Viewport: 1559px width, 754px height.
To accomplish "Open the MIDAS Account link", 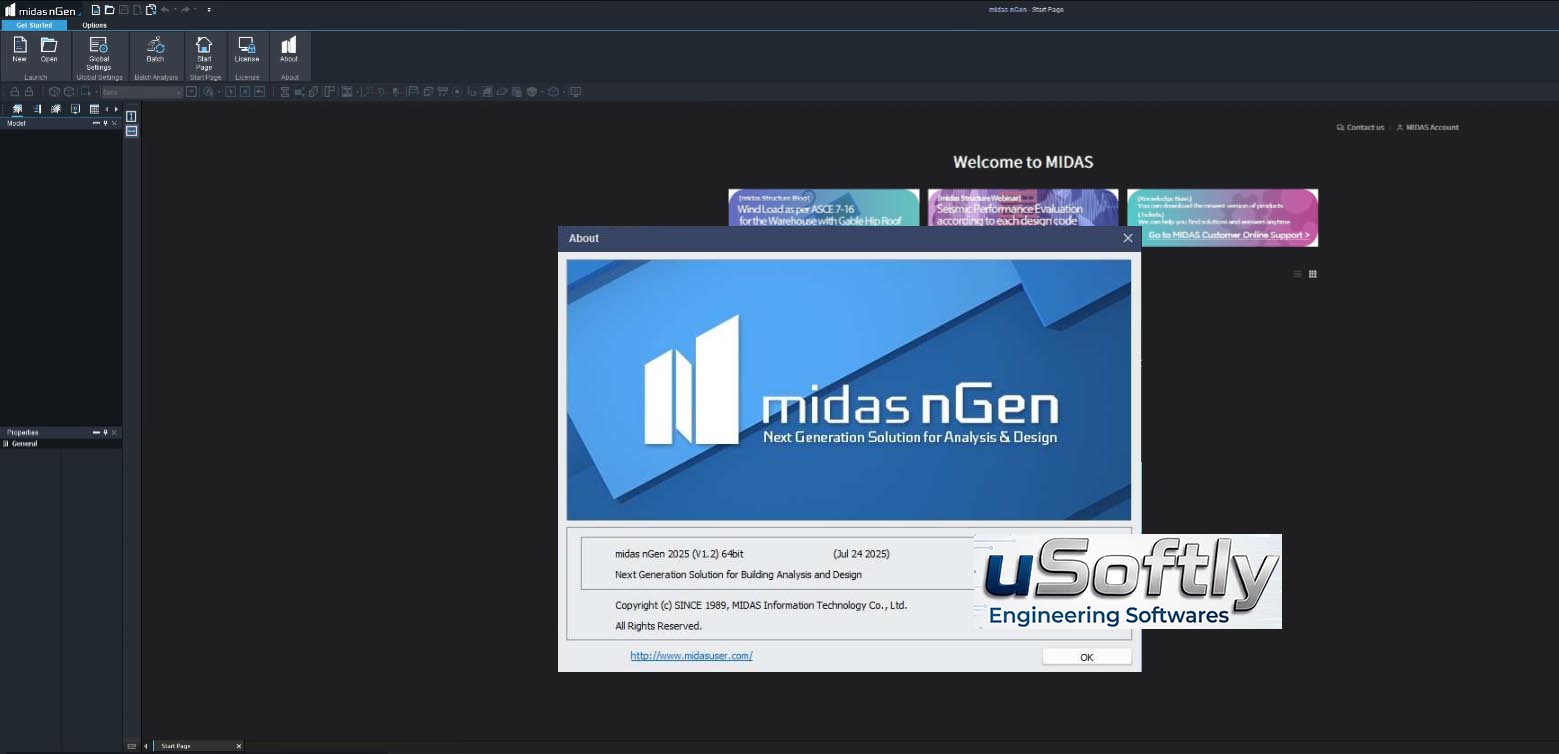I will (x=1427, y=128).
